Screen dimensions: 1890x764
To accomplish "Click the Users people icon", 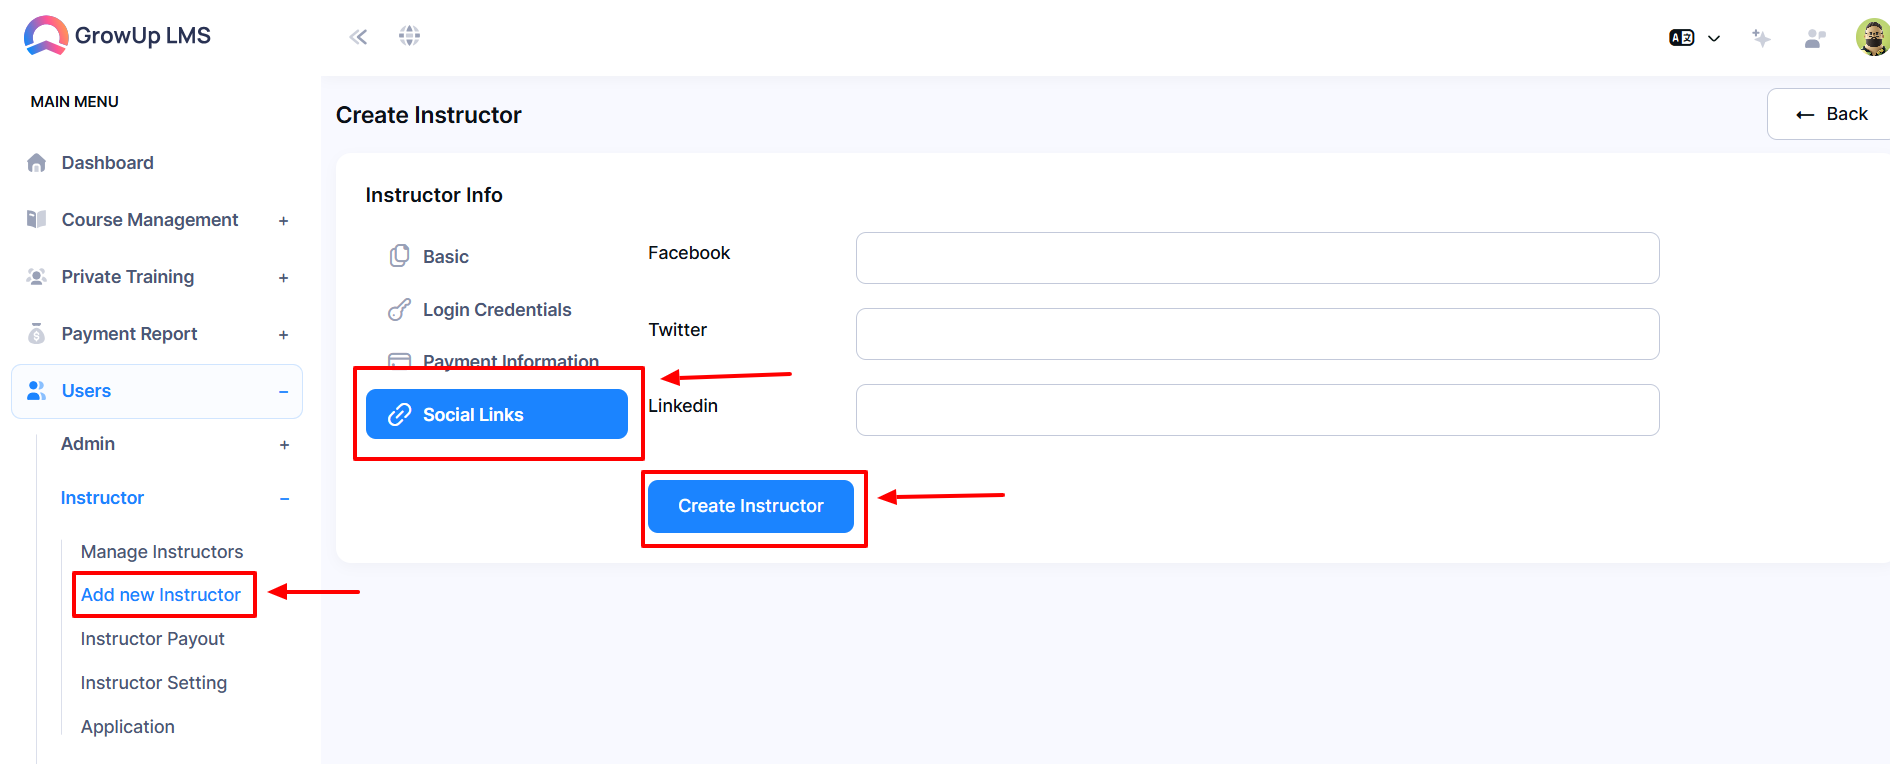I will [37, 391].
